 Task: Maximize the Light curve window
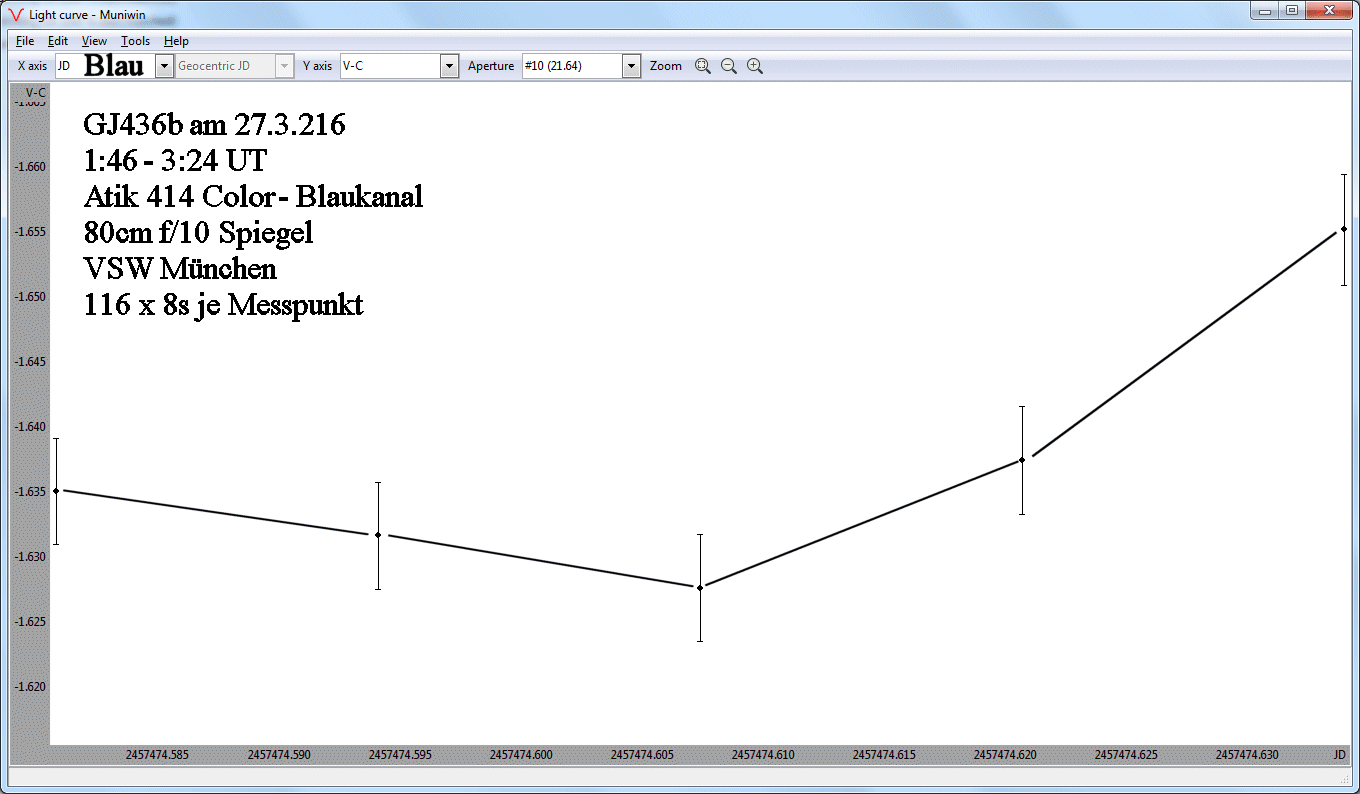[1292, 11]
